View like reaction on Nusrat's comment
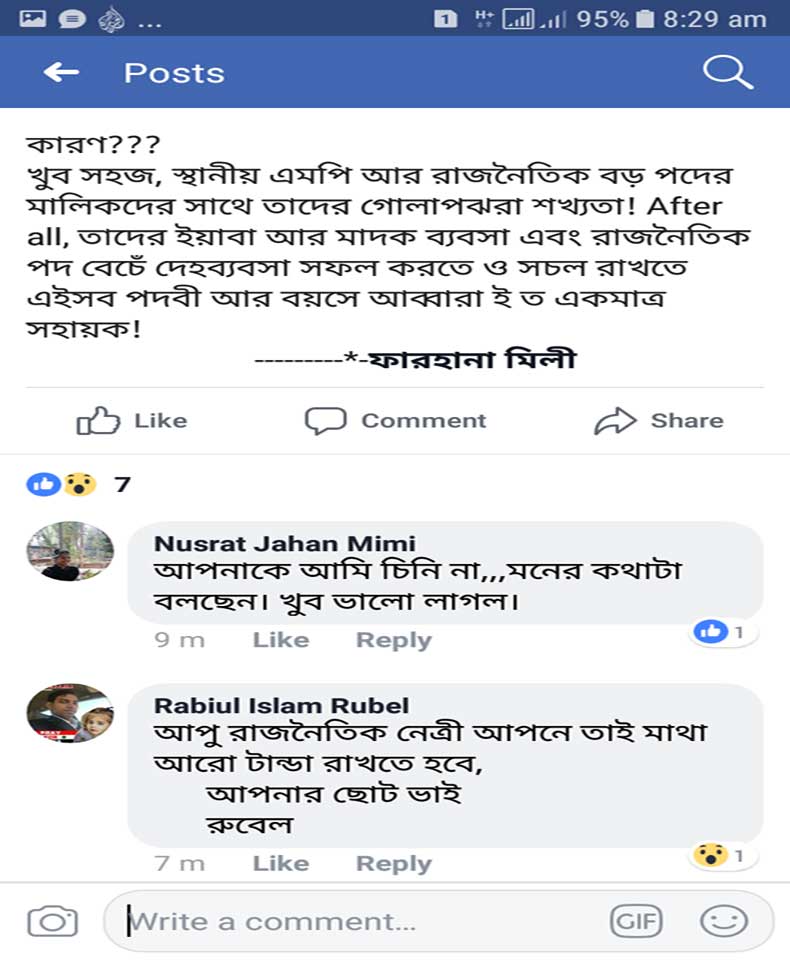The height and width of the screenshot is (960, 790). tap(723, 632)
